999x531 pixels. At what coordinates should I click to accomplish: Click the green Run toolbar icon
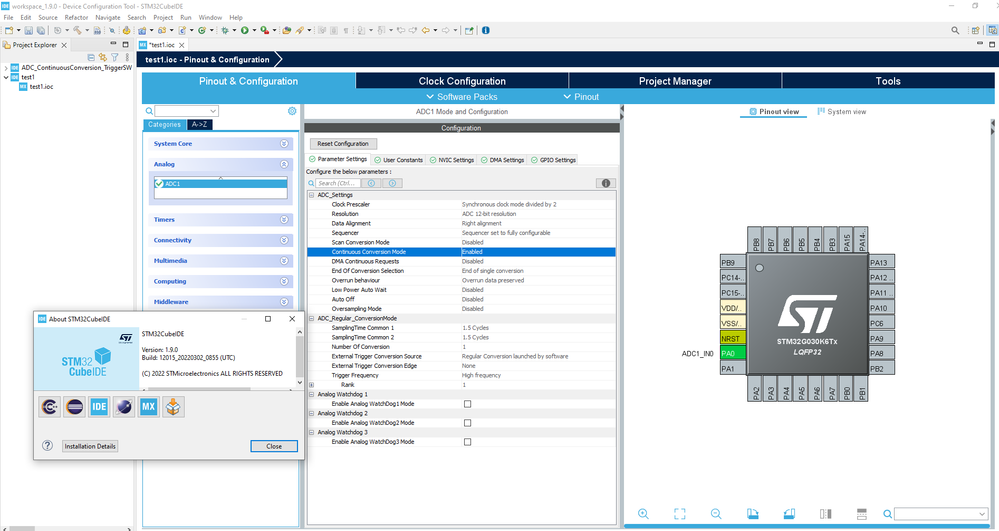(x=244, y=30)
